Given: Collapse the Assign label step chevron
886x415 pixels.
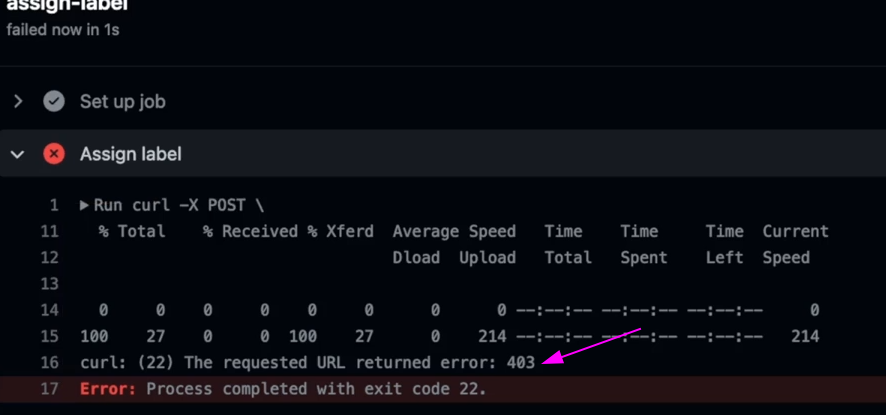Looking at the screenshot, I should (18, 154).
